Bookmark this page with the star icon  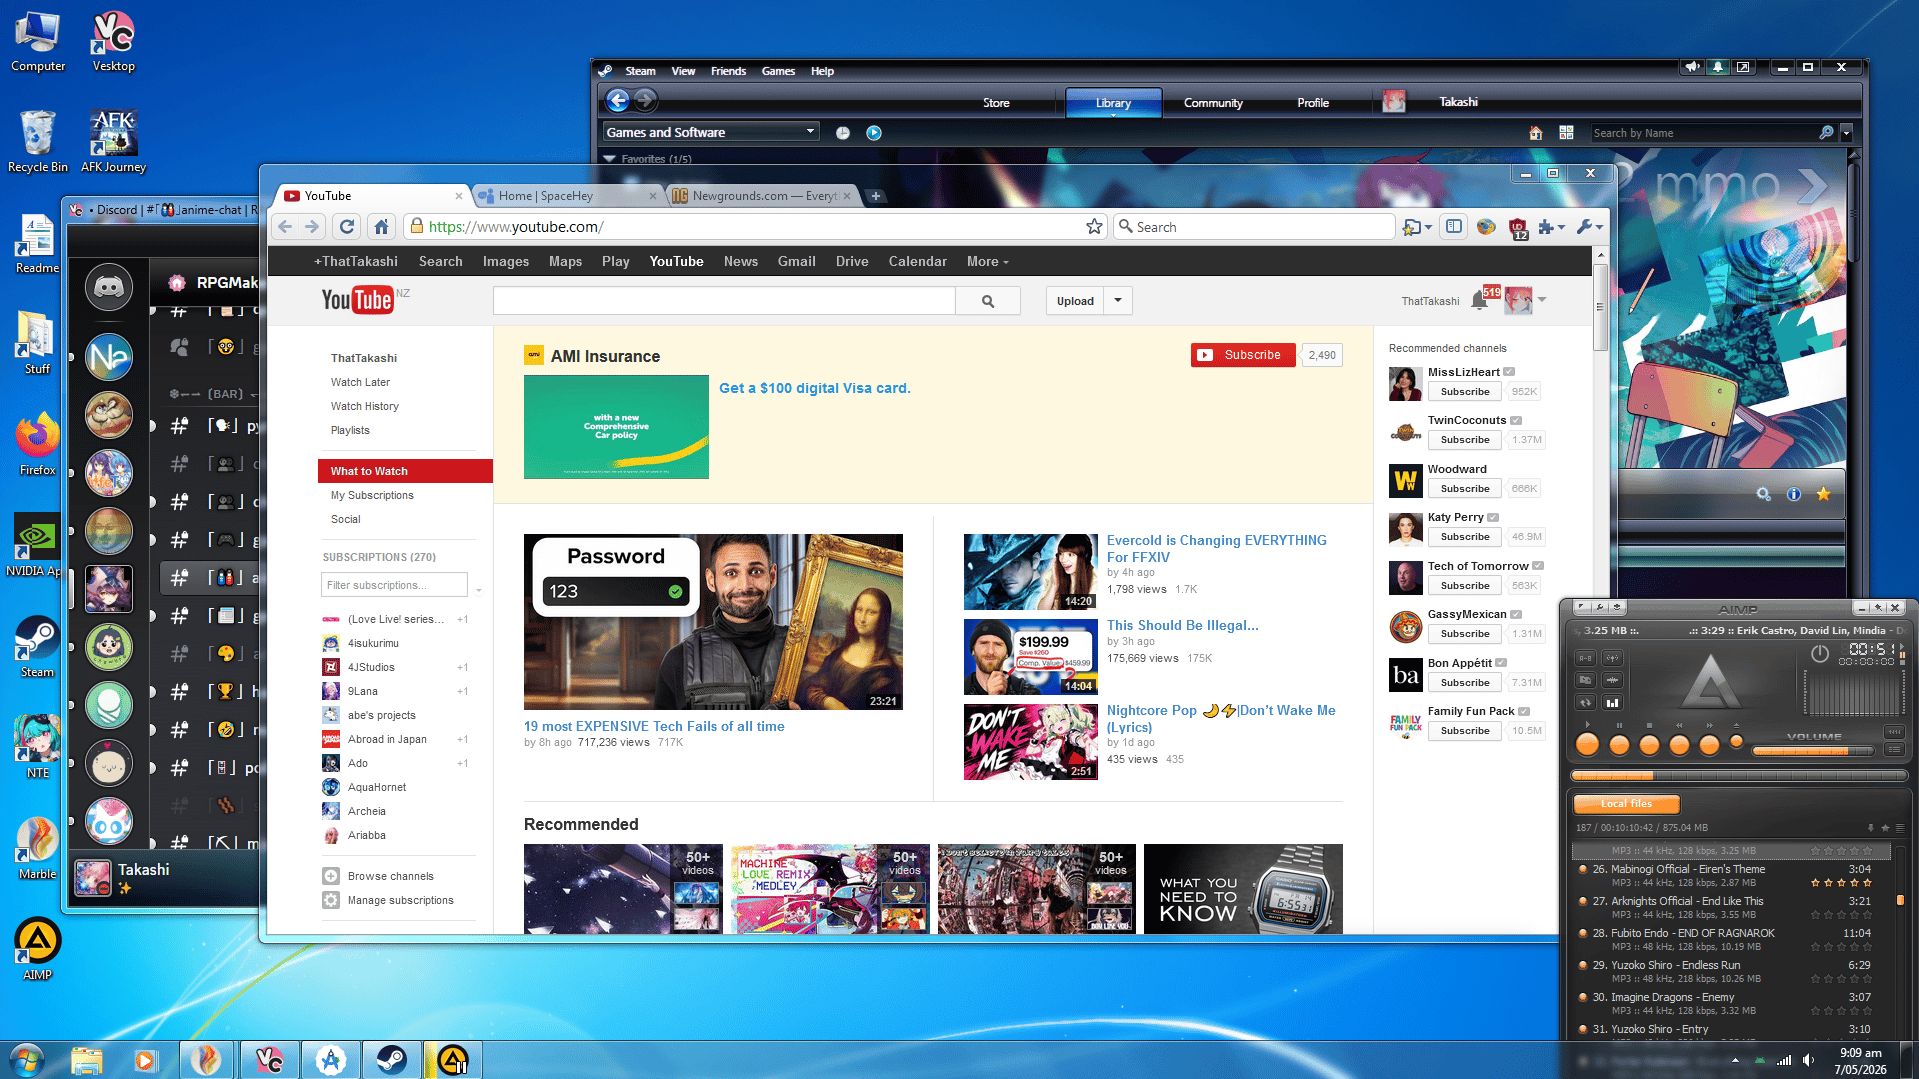(x=1094, y=227)
